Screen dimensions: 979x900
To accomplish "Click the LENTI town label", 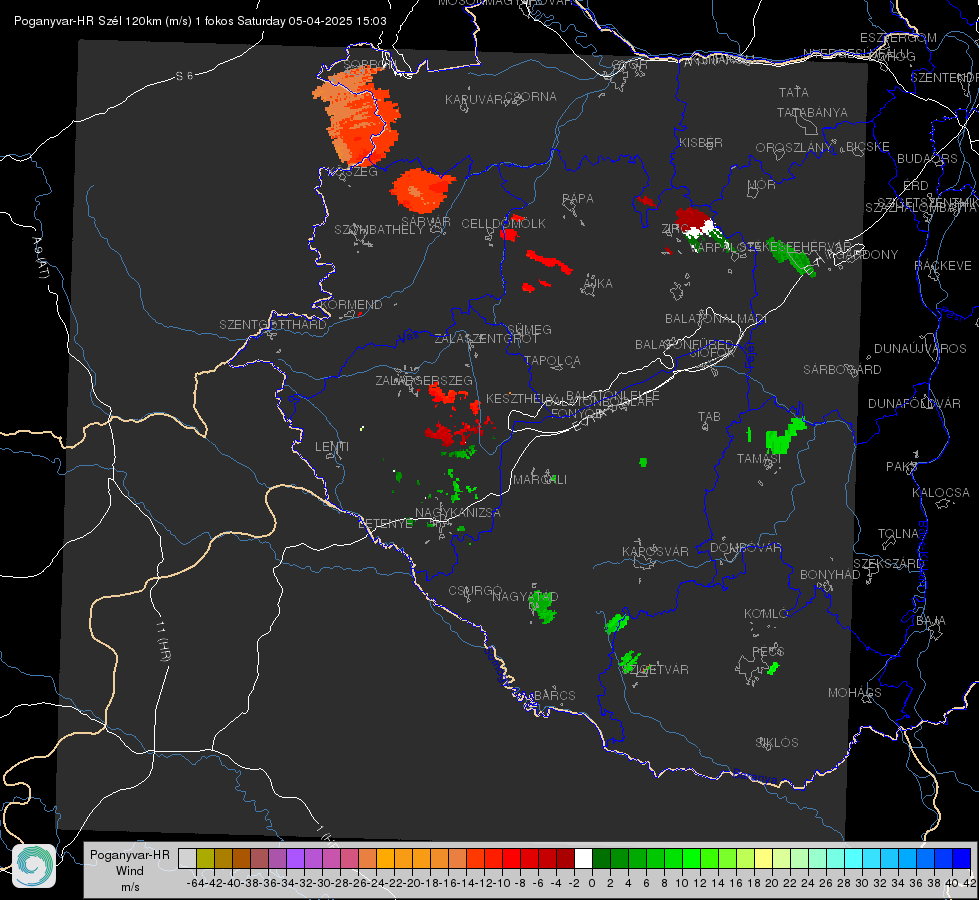I will 332,447.
